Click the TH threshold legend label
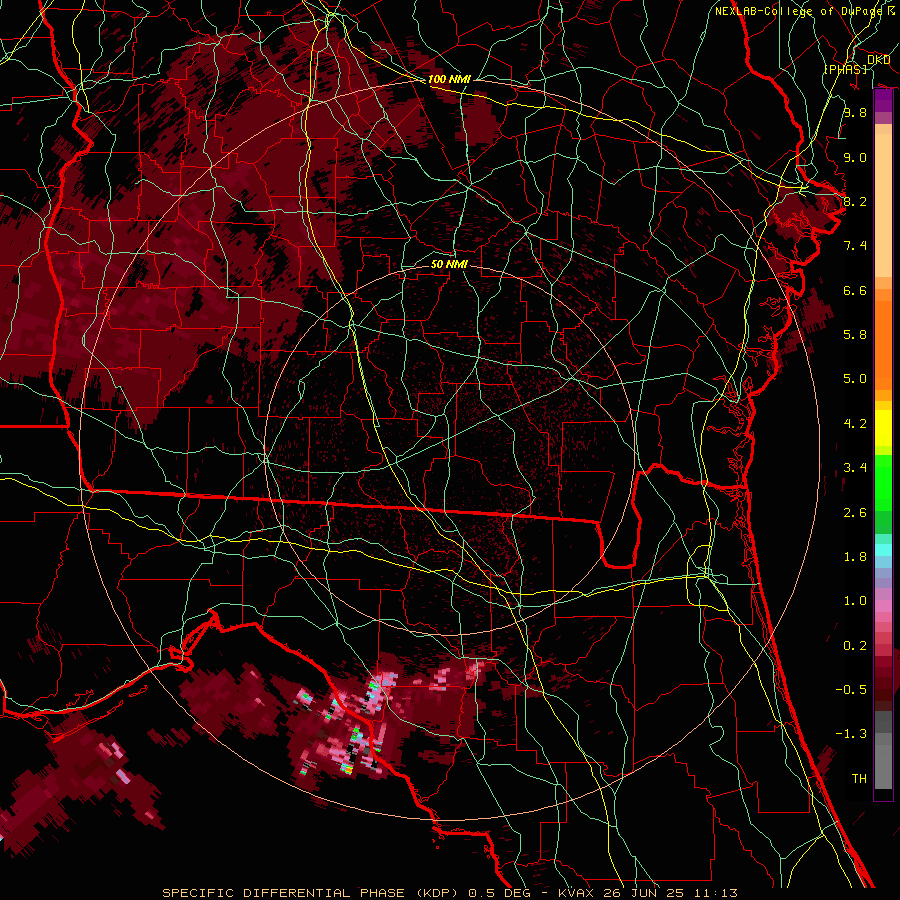This screenshot has width=900, height=900. click(859, 779)
